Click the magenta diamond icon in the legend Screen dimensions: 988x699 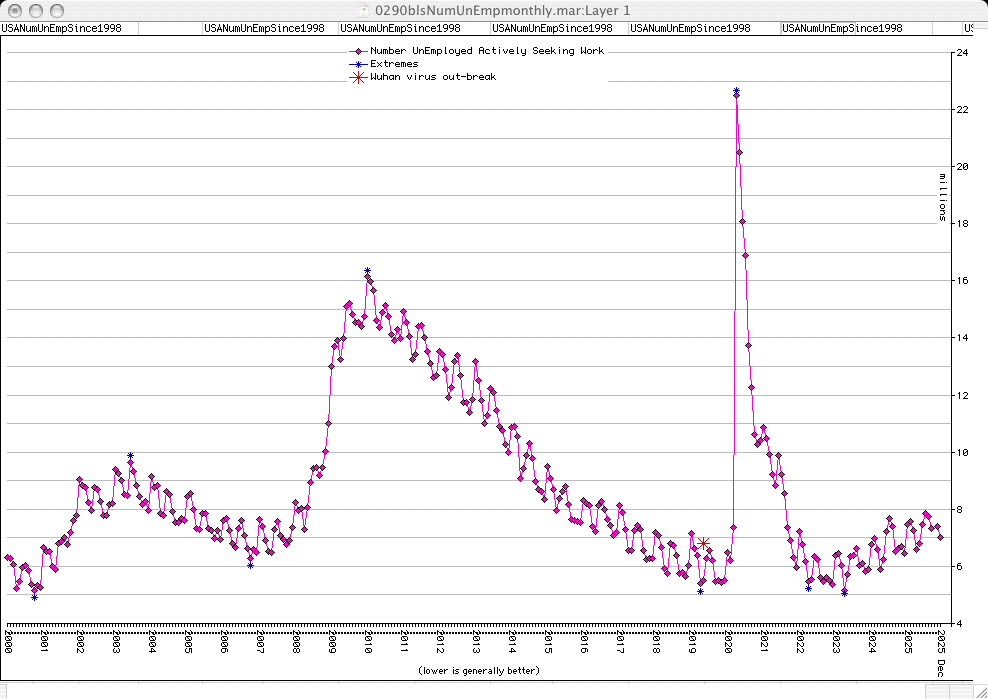pos(356,51)
